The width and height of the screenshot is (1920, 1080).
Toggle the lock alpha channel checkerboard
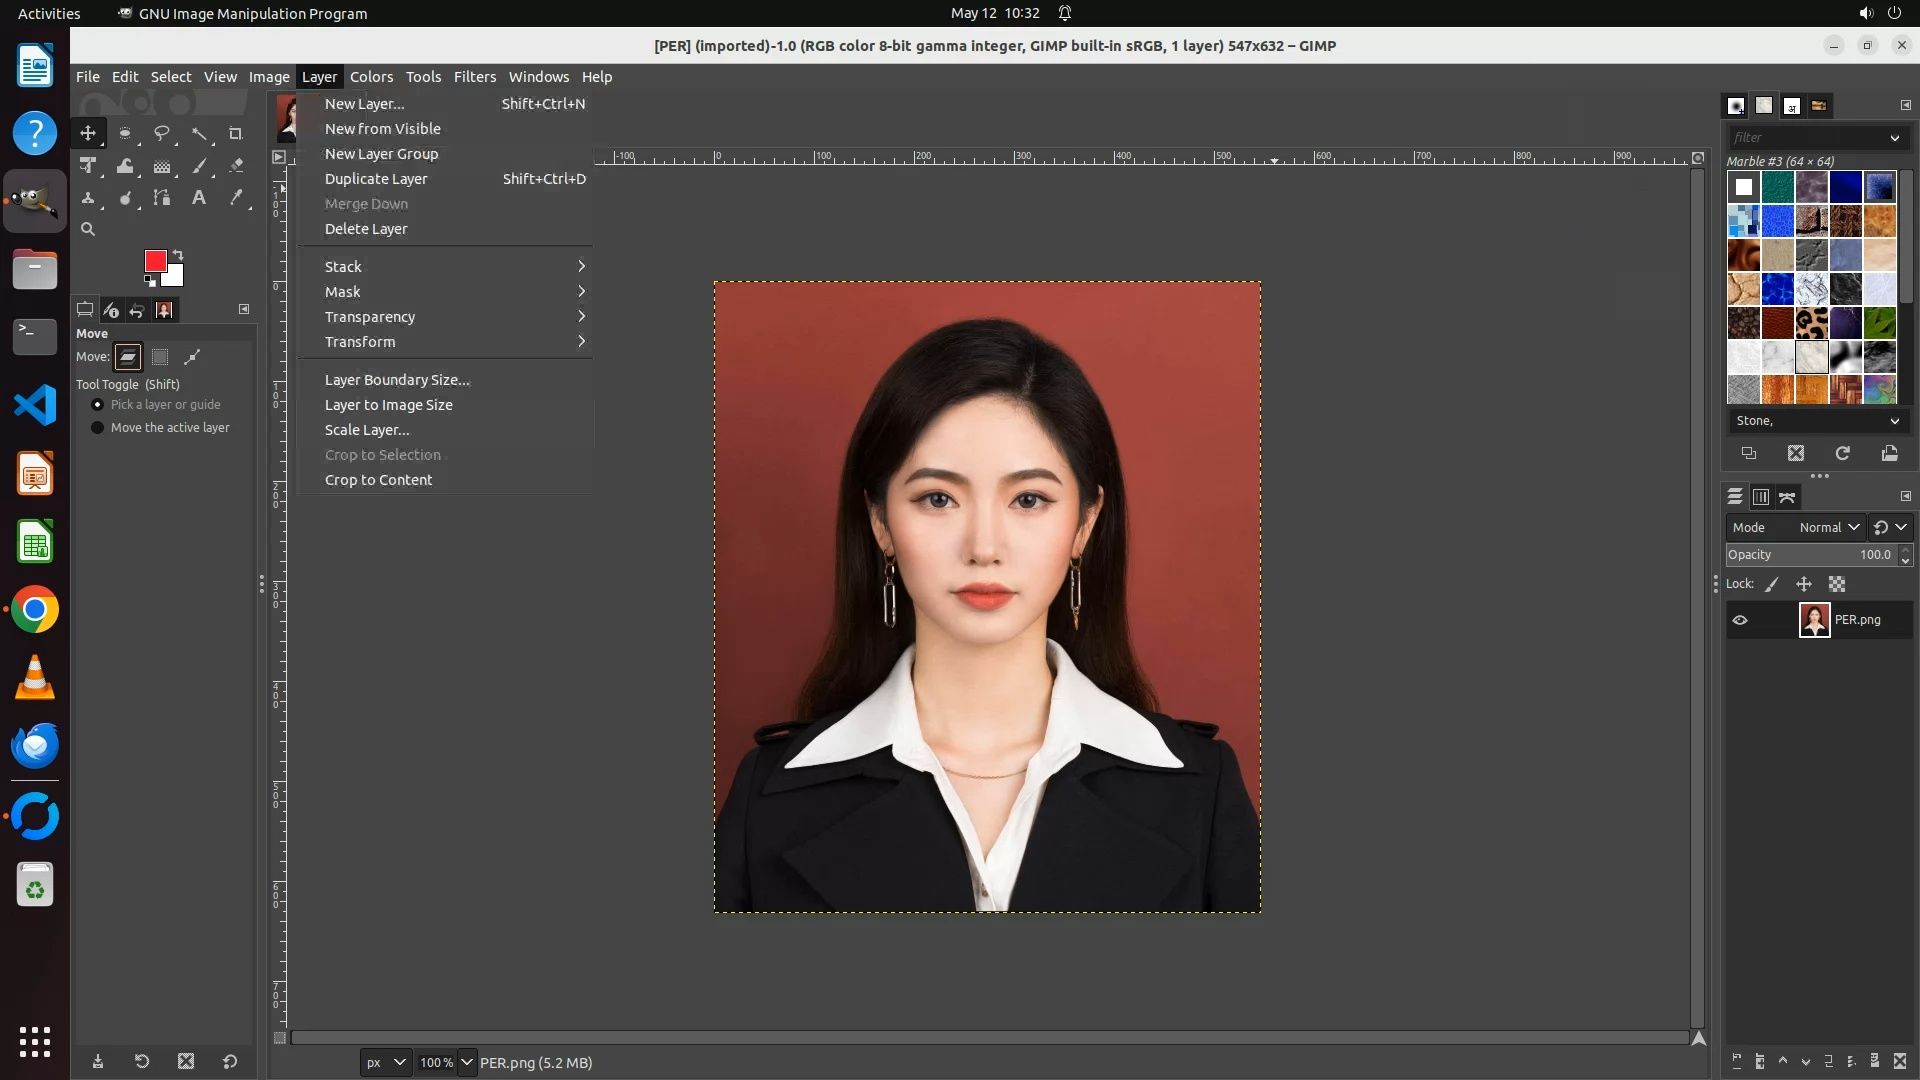(x=1837, y=584)
